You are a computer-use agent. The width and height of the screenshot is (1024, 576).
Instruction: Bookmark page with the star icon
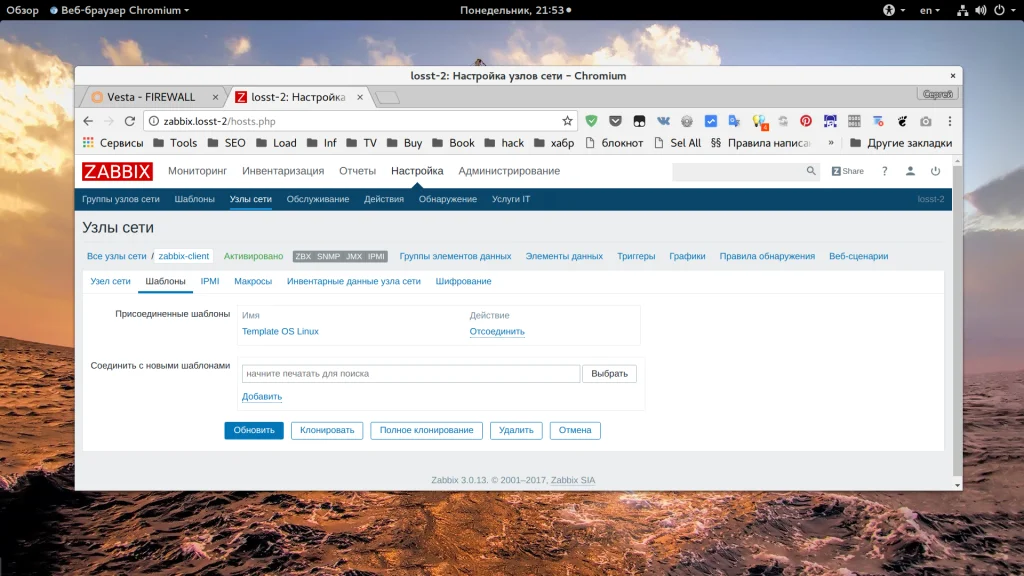point(567,121)
